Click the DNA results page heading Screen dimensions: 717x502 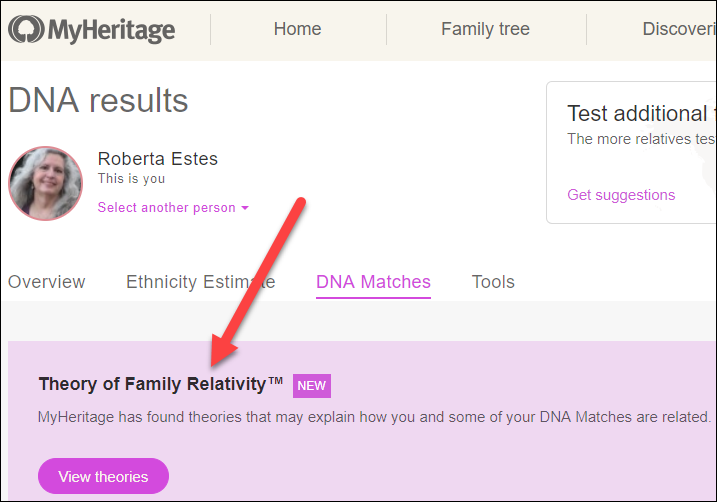tap(98, 100)
